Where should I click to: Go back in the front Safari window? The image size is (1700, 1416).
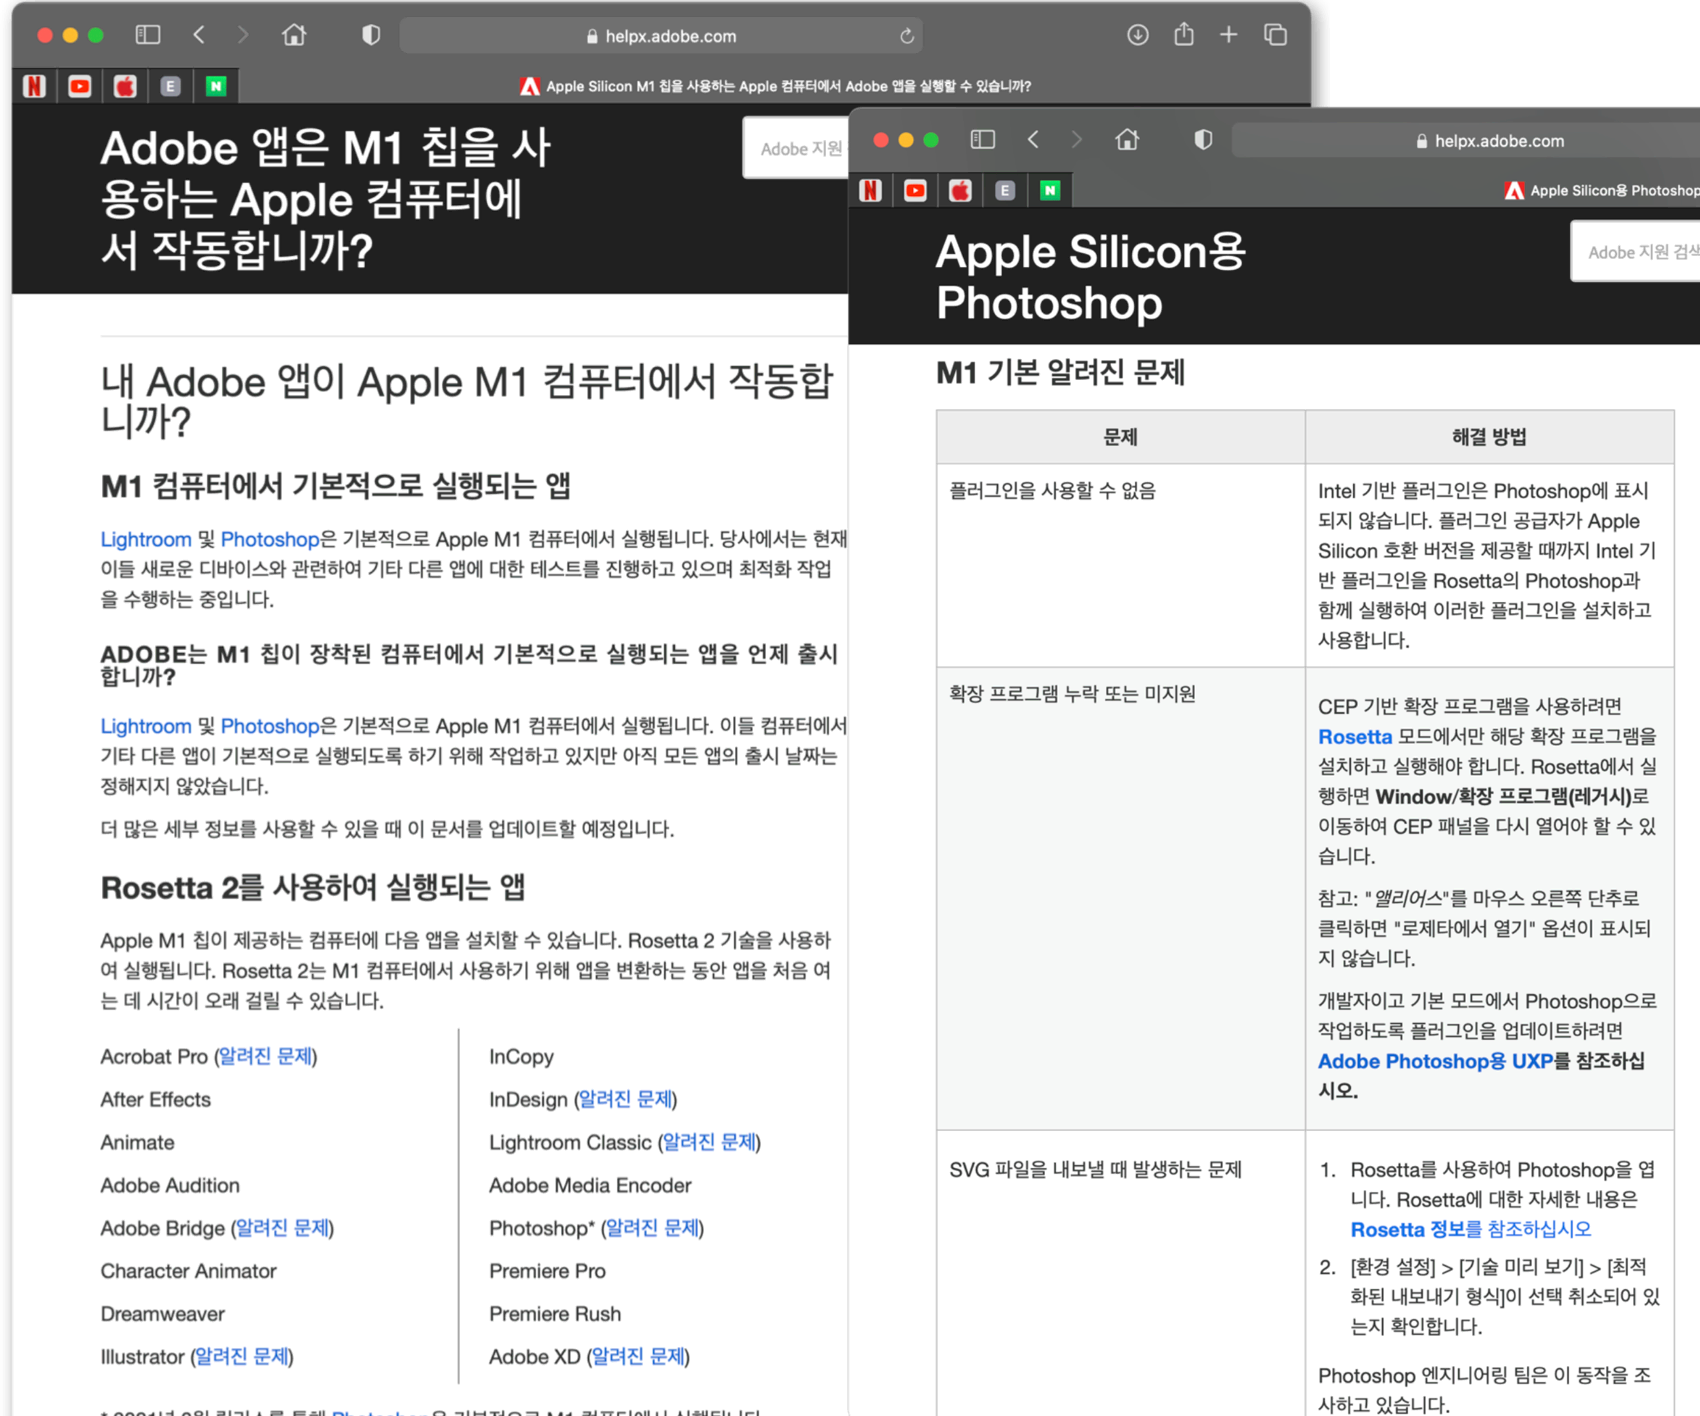1034,140
